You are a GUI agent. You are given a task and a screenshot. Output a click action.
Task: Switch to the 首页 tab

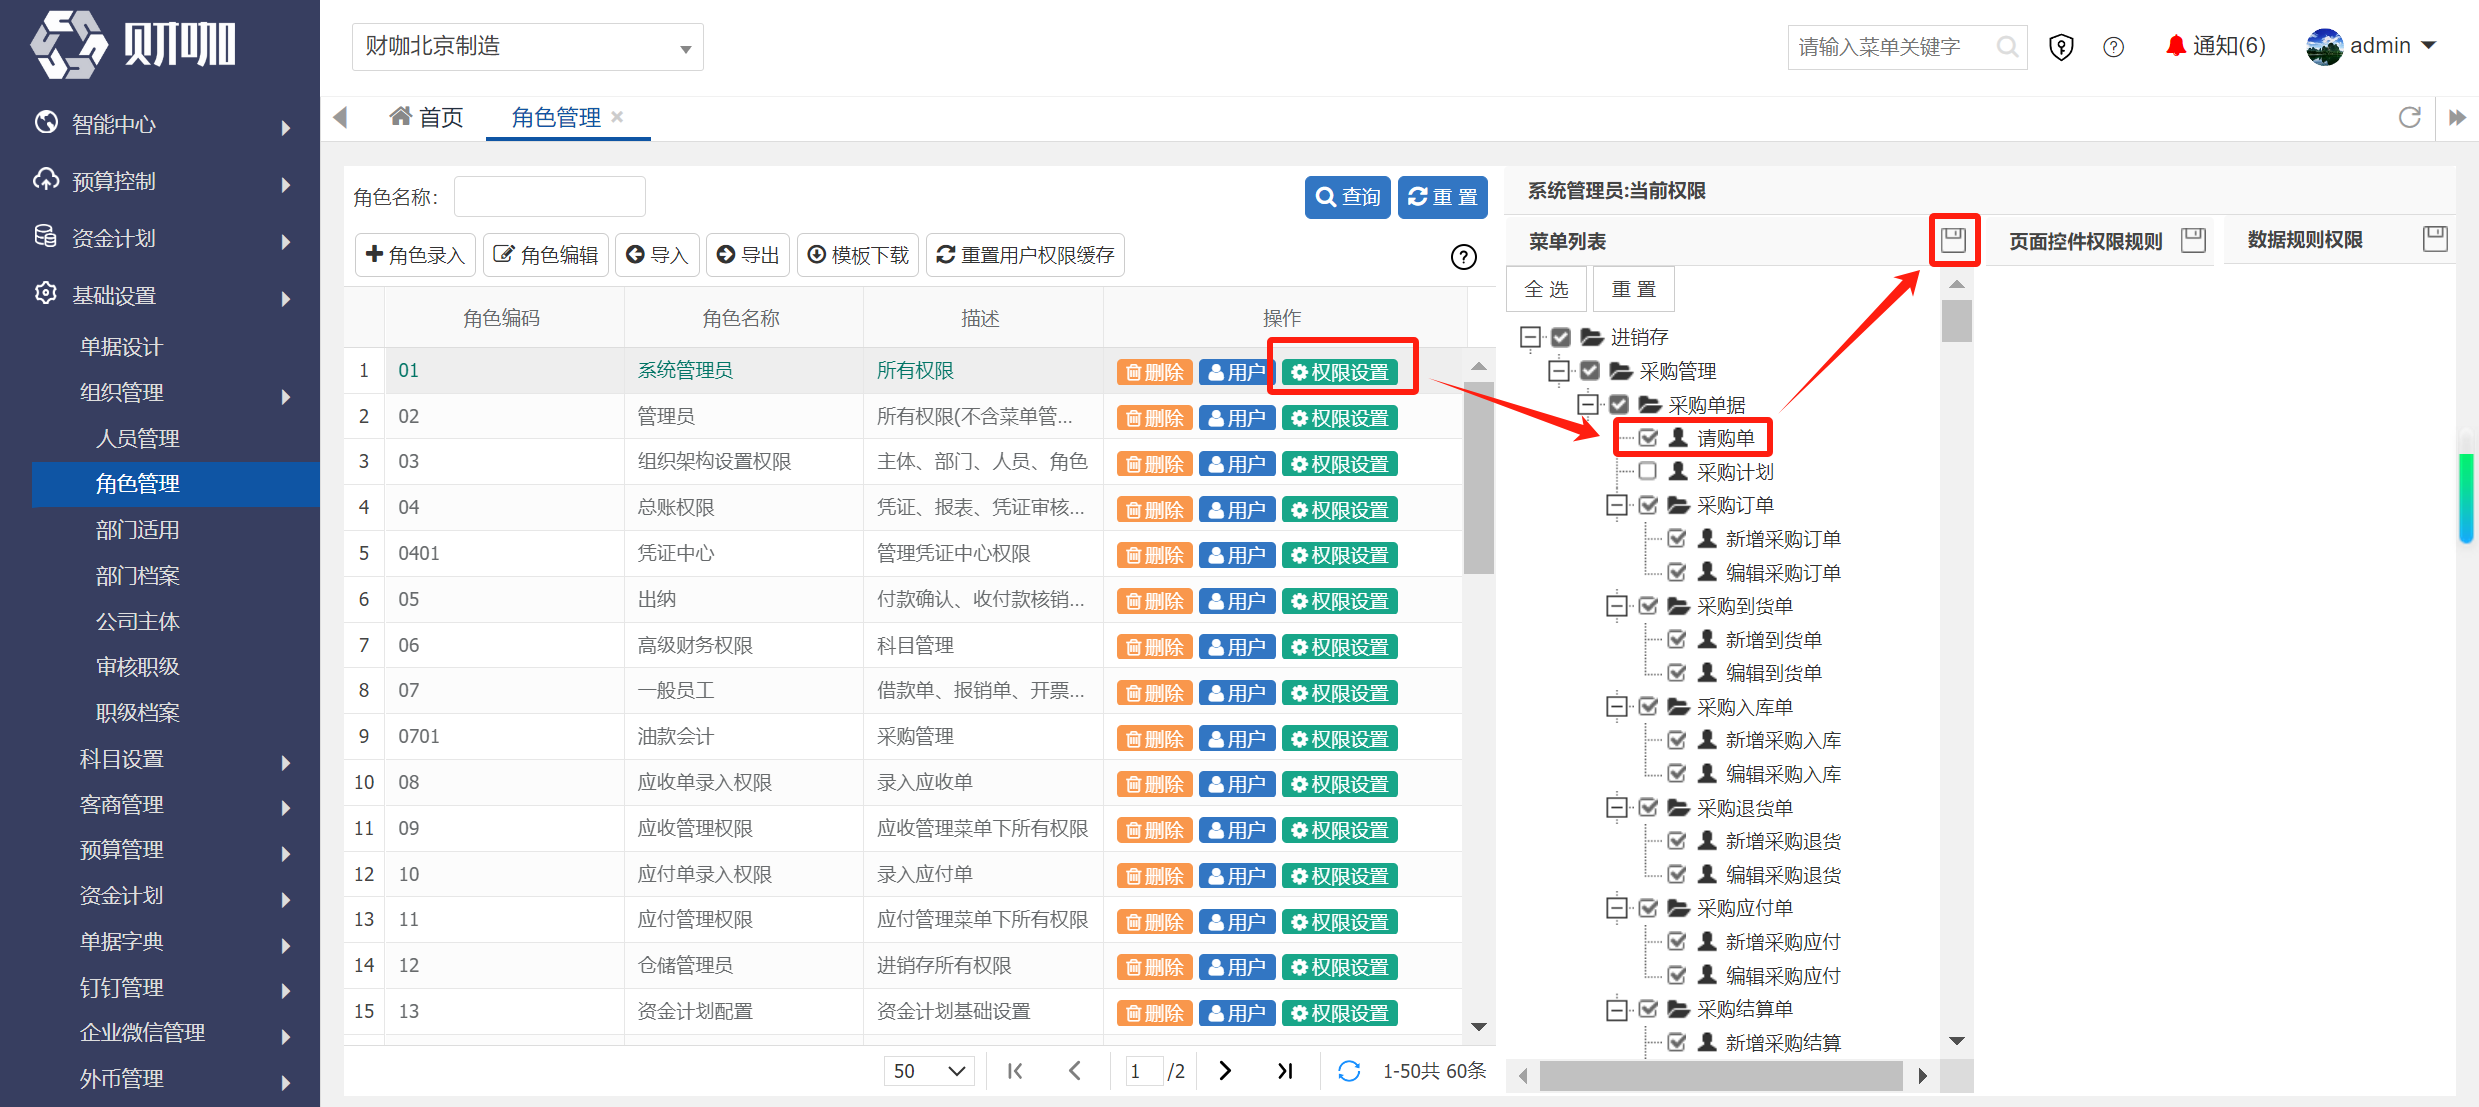[x=427, y=118]
